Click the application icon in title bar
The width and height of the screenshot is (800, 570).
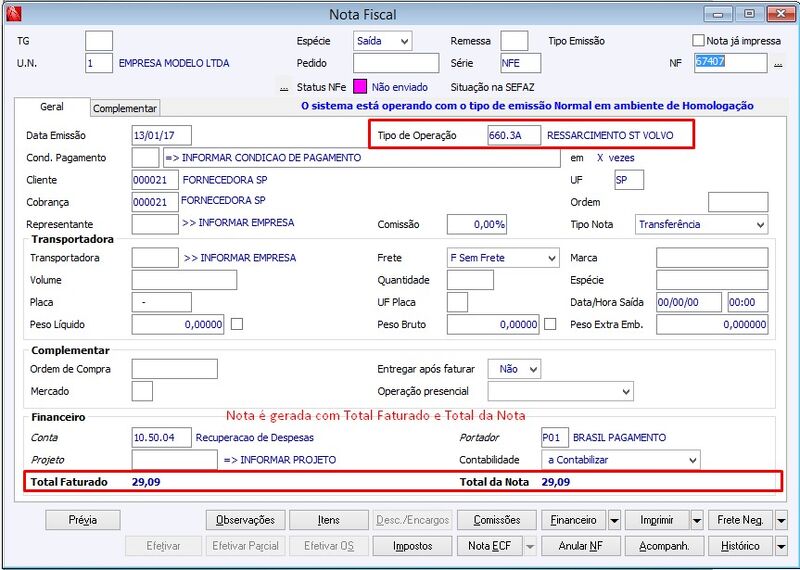click(14, 14)
